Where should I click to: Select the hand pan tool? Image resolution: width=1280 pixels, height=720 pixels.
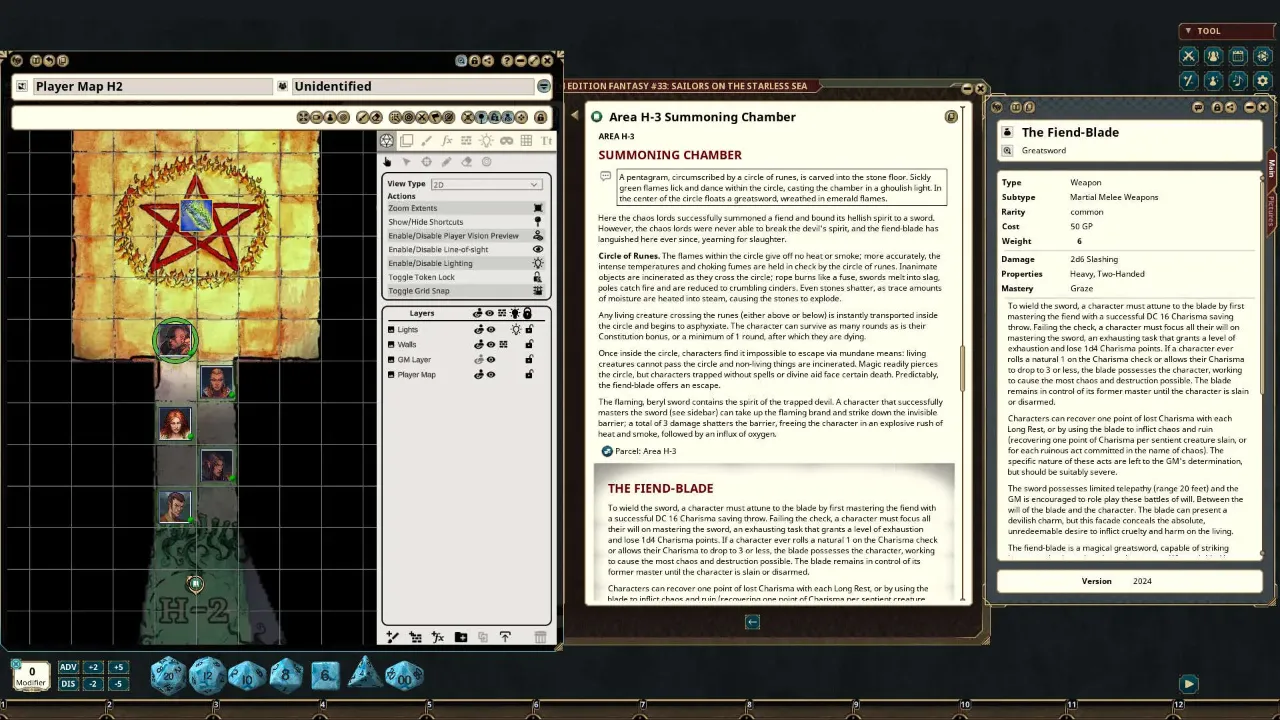[x=387, y=162]
